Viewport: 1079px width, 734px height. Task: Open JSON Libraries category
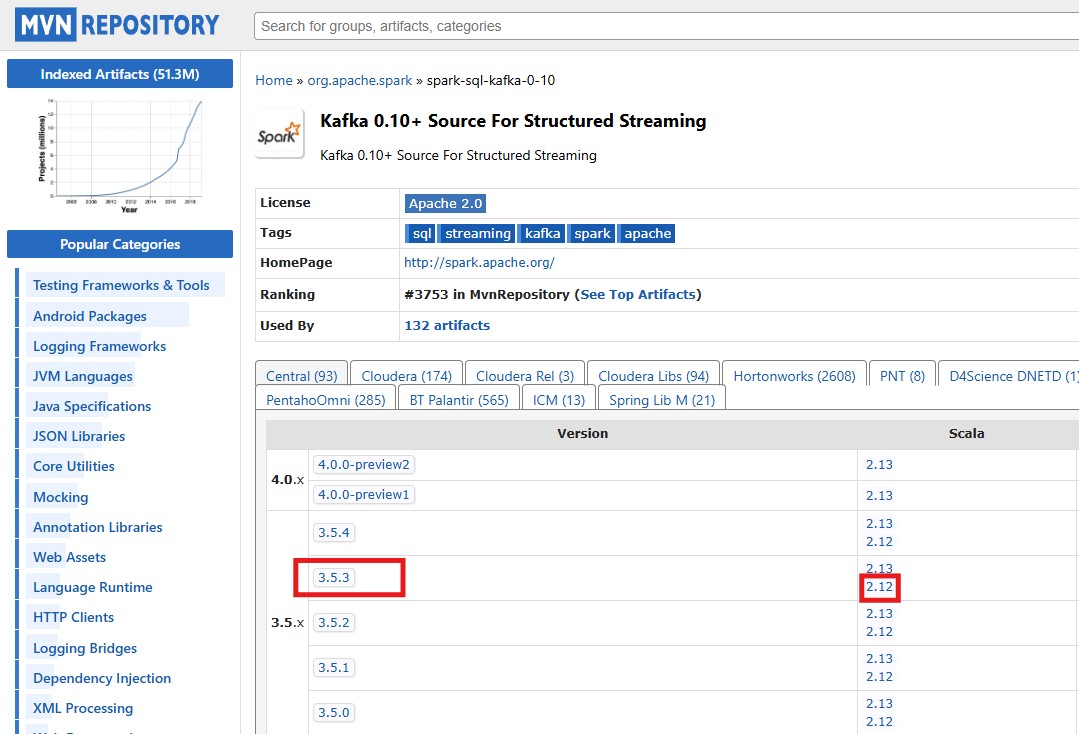[78, 436]
